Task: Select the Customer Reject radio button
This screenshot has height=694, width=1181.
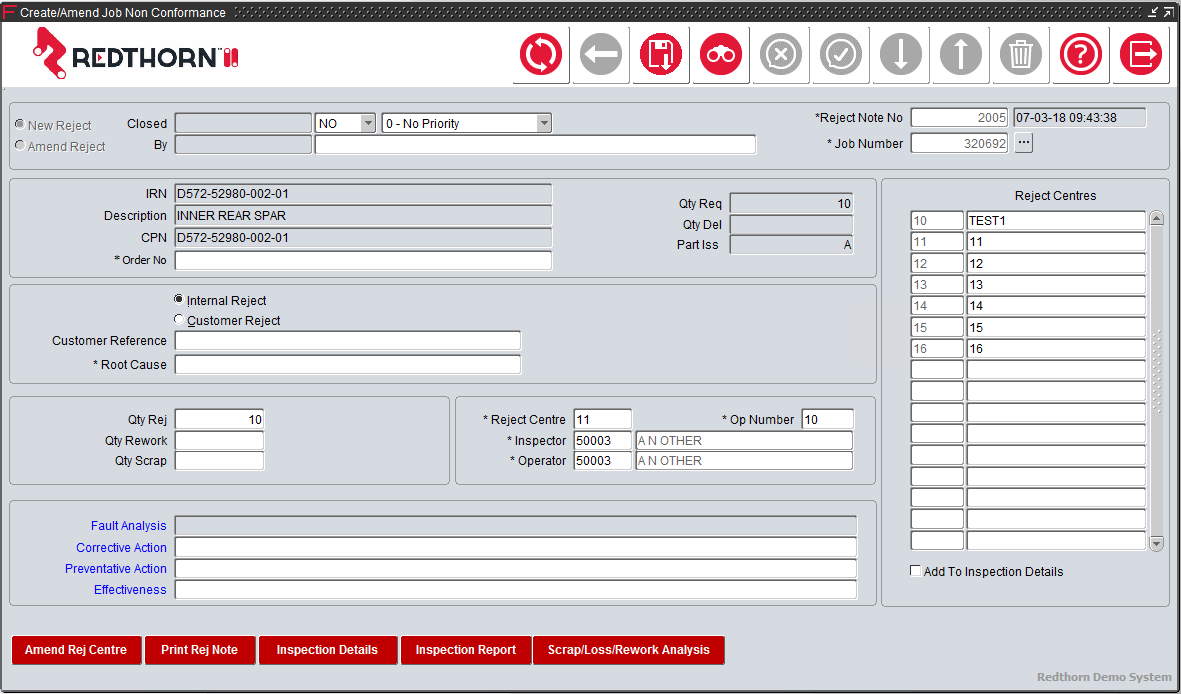Action: point(179,318)
